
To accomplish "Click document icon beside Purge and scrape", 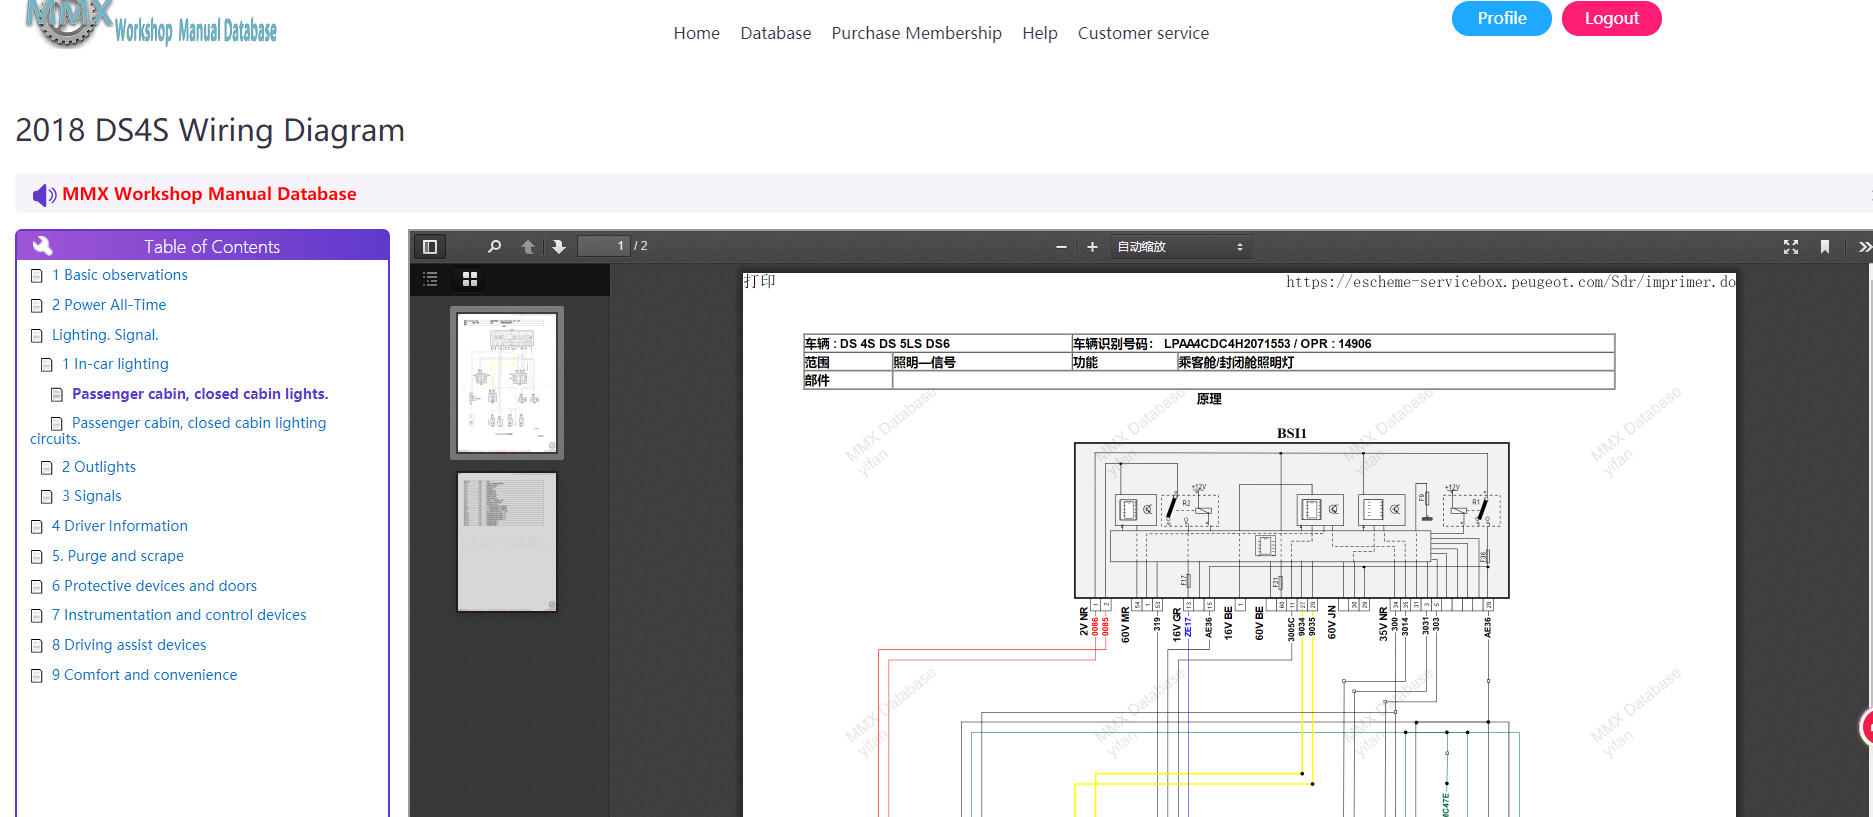I will click(x=37, y=557).
